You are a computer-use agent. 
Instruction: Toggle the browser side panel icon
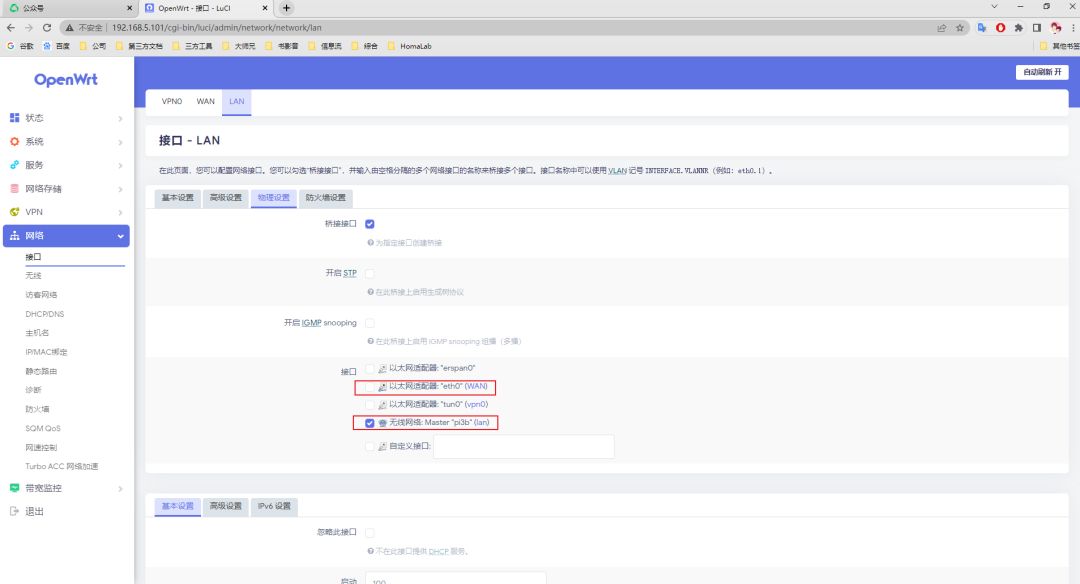pyautogui.click(x=1037, y=28)
